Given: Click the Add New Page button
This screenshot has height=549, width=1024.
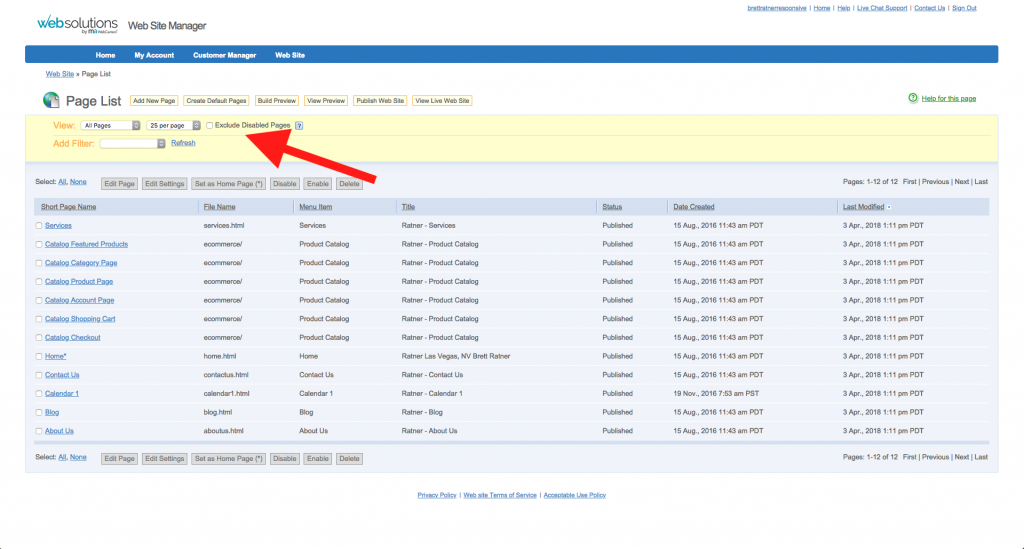Looking at the screenshot, I should 154,101.
